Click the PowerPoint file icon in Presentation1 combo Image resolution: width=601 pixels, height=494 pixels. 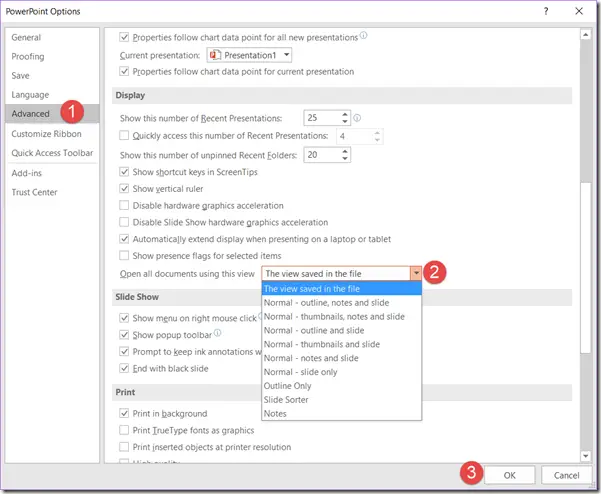pos(215,55)
